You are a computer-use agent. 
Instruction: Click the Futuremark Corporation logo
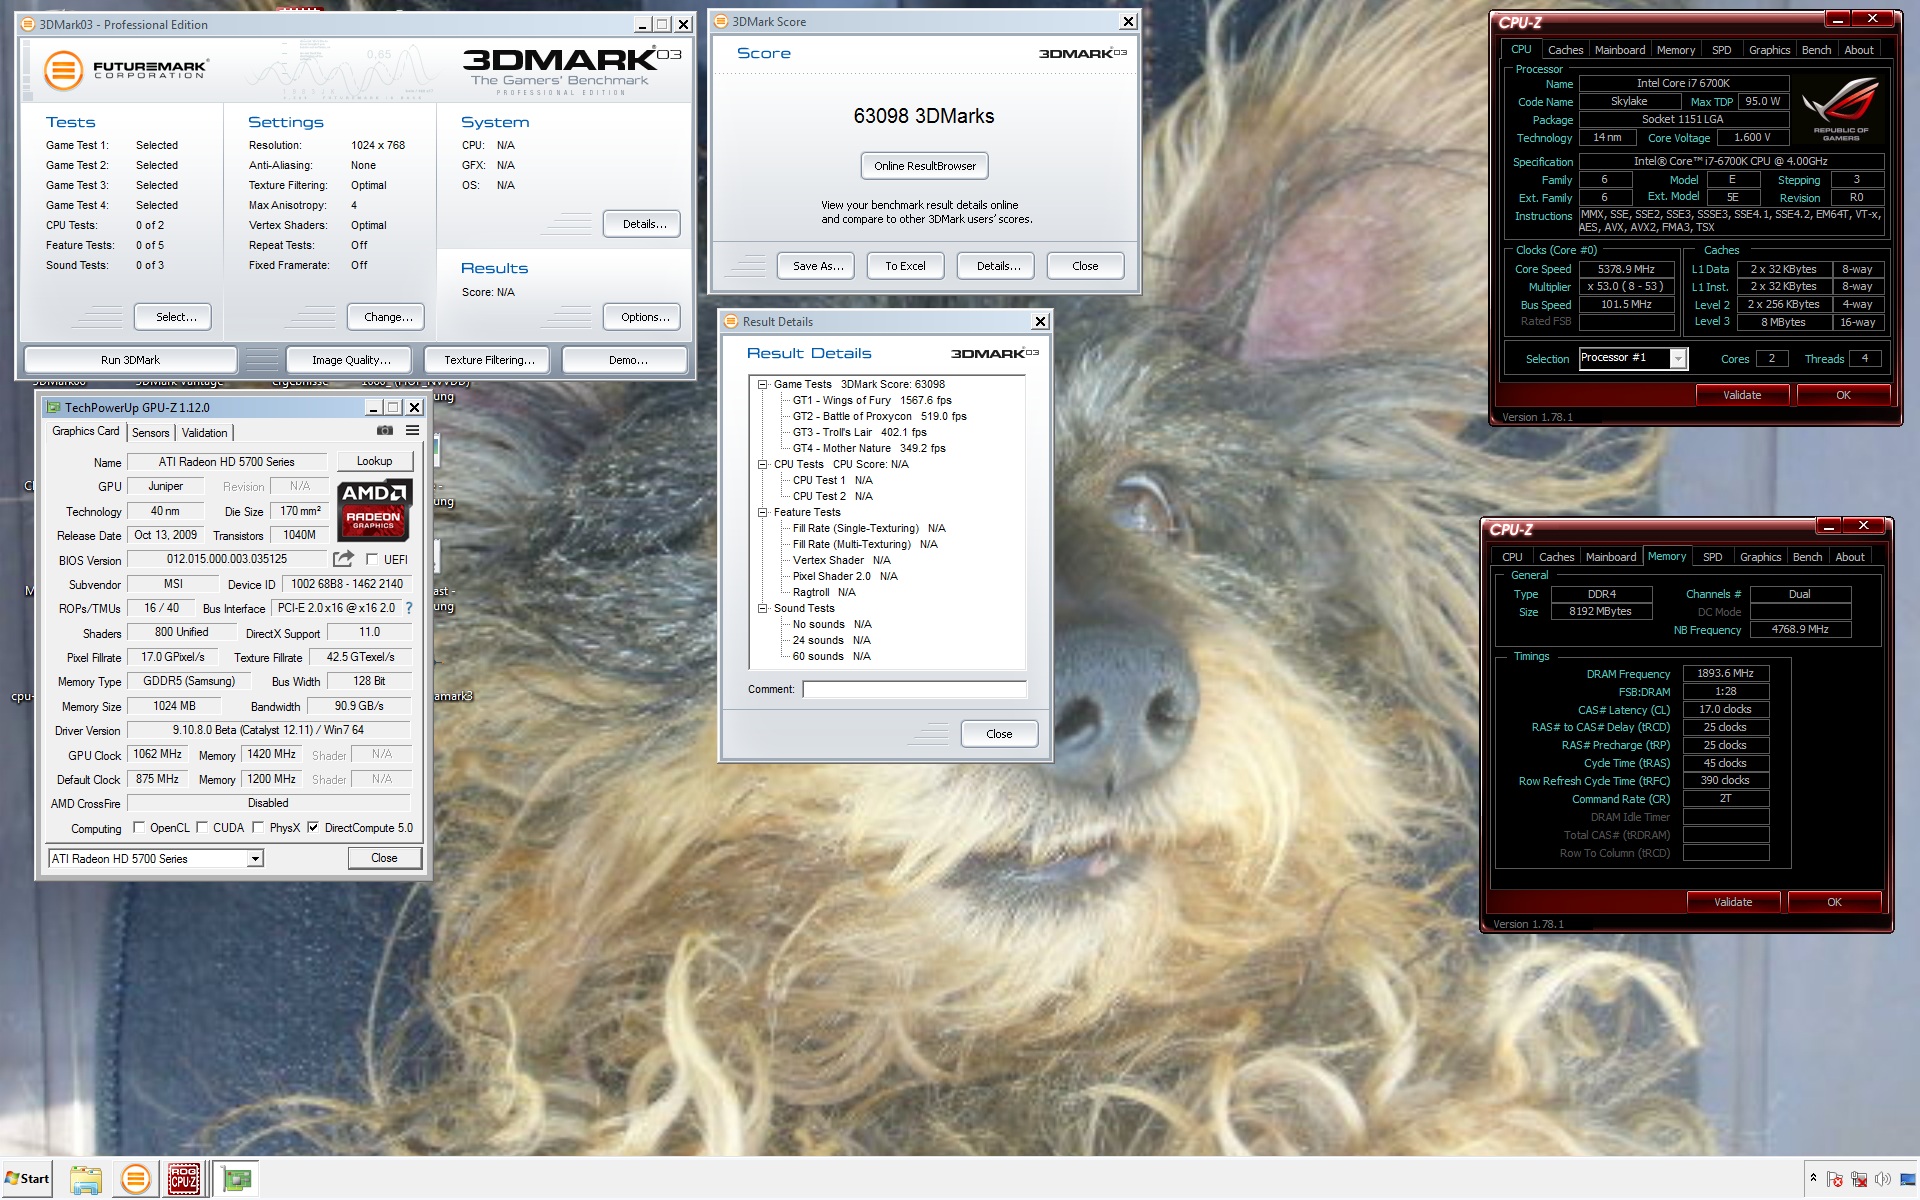pyautogui.click(x=125, y=69)
